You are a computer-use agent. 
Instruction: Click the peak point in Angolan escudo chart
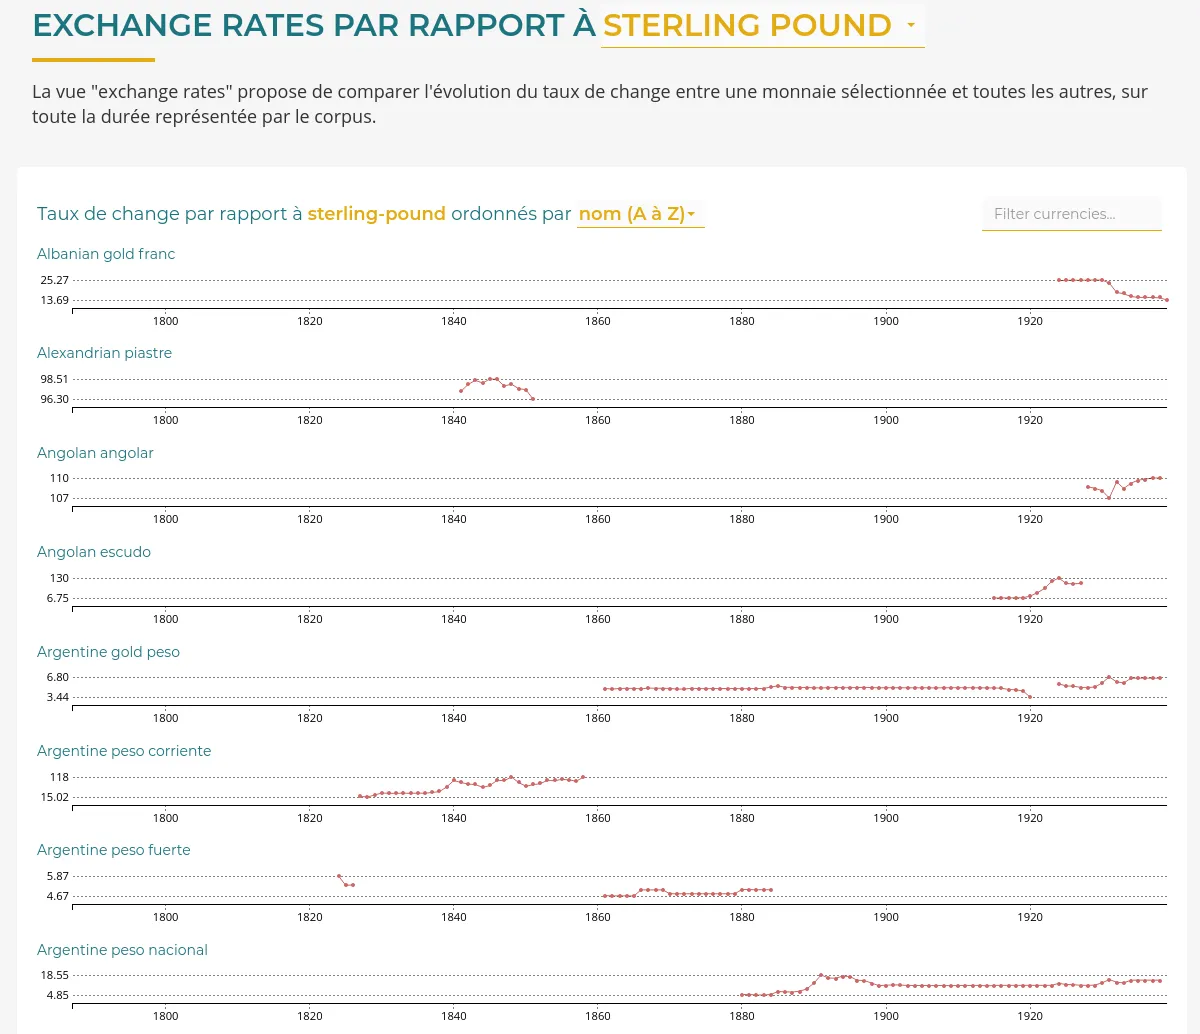pos(1059,578)
